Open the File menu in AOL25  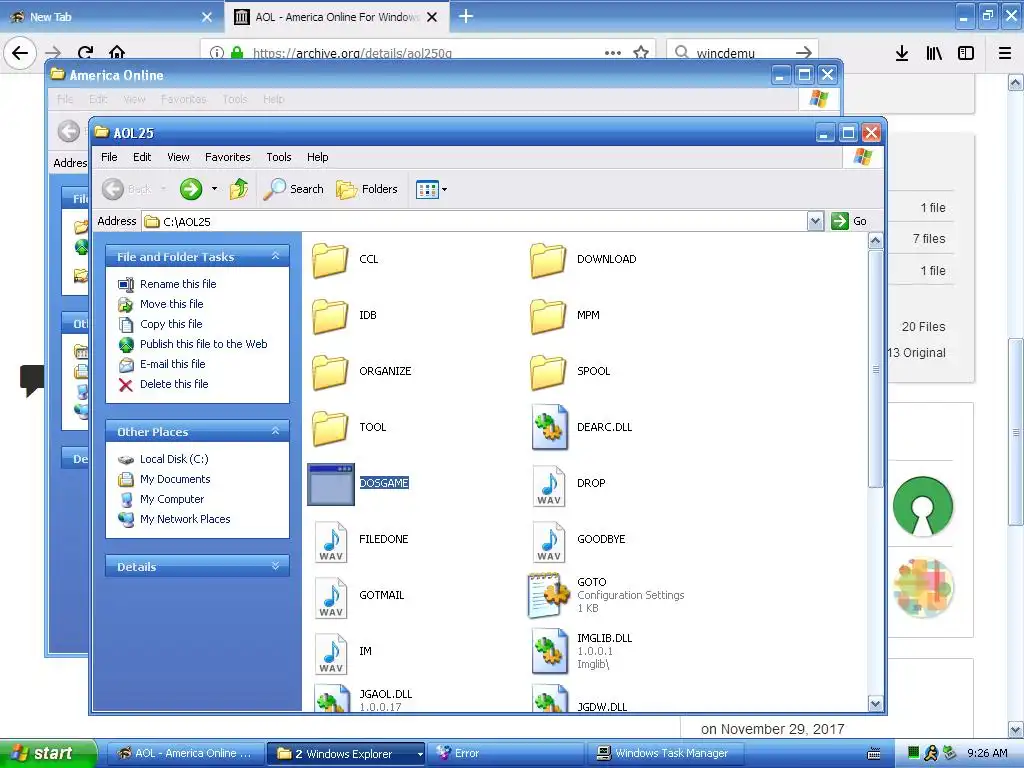[109, 157]
